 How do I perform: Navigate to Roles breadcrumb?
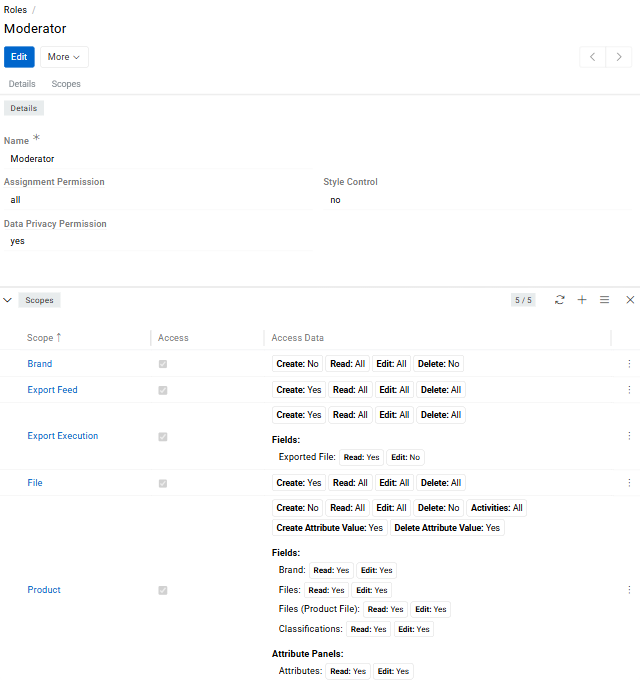(15, 9)
